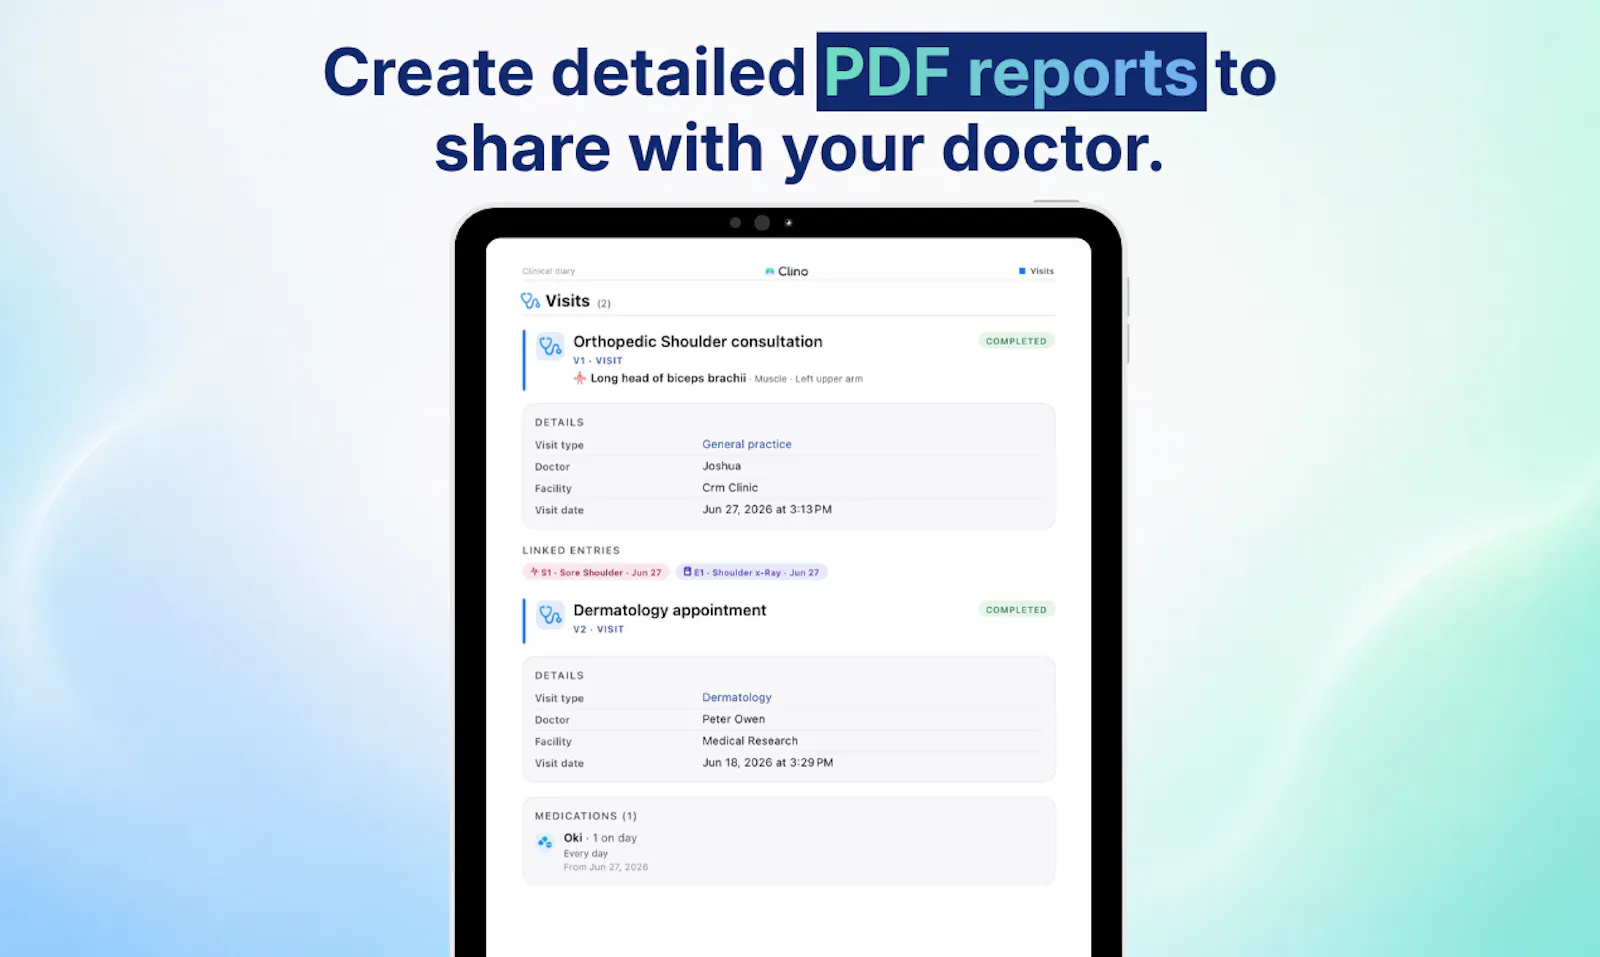Click the V1 · VISIT label
1600x957 pixels.
(x=597, y=361)
